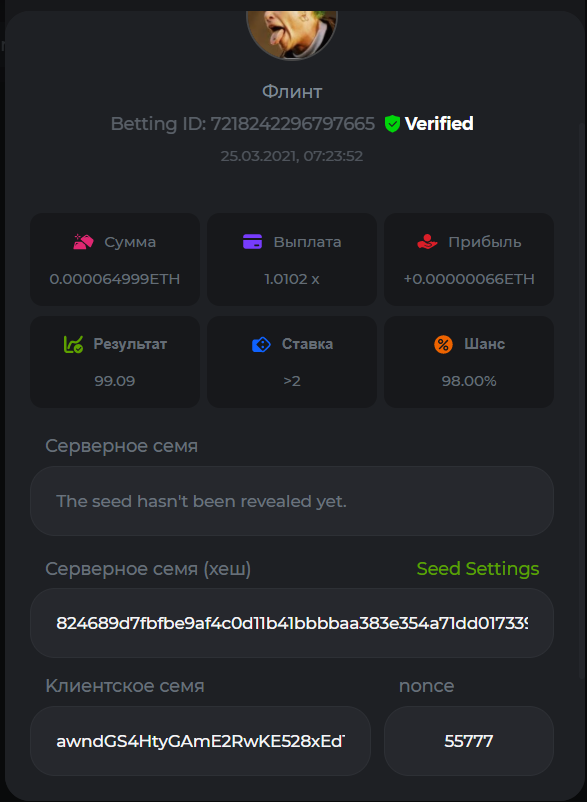Image resolution: width=587 pixels, height=802 pixels.
Task: Click the Шанс 98.00% card
Action: 469,362
